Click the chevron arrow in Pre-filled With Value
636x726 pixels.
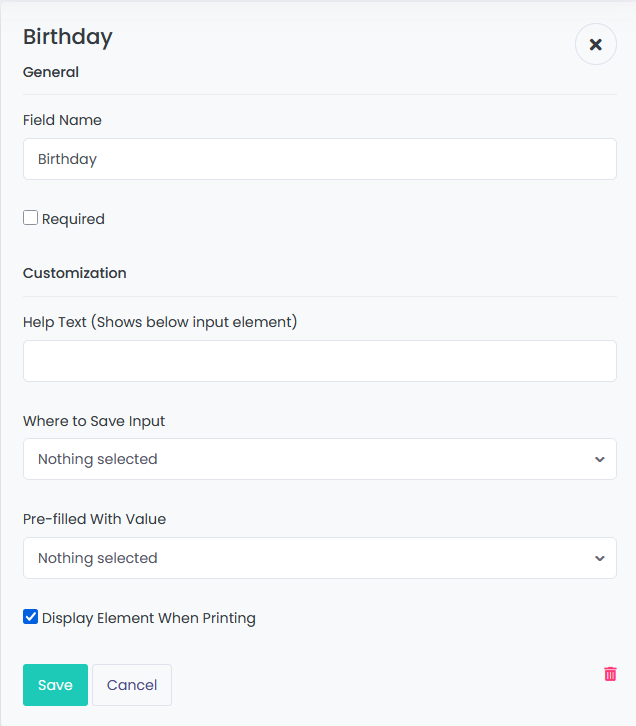(x=599, y=558)
